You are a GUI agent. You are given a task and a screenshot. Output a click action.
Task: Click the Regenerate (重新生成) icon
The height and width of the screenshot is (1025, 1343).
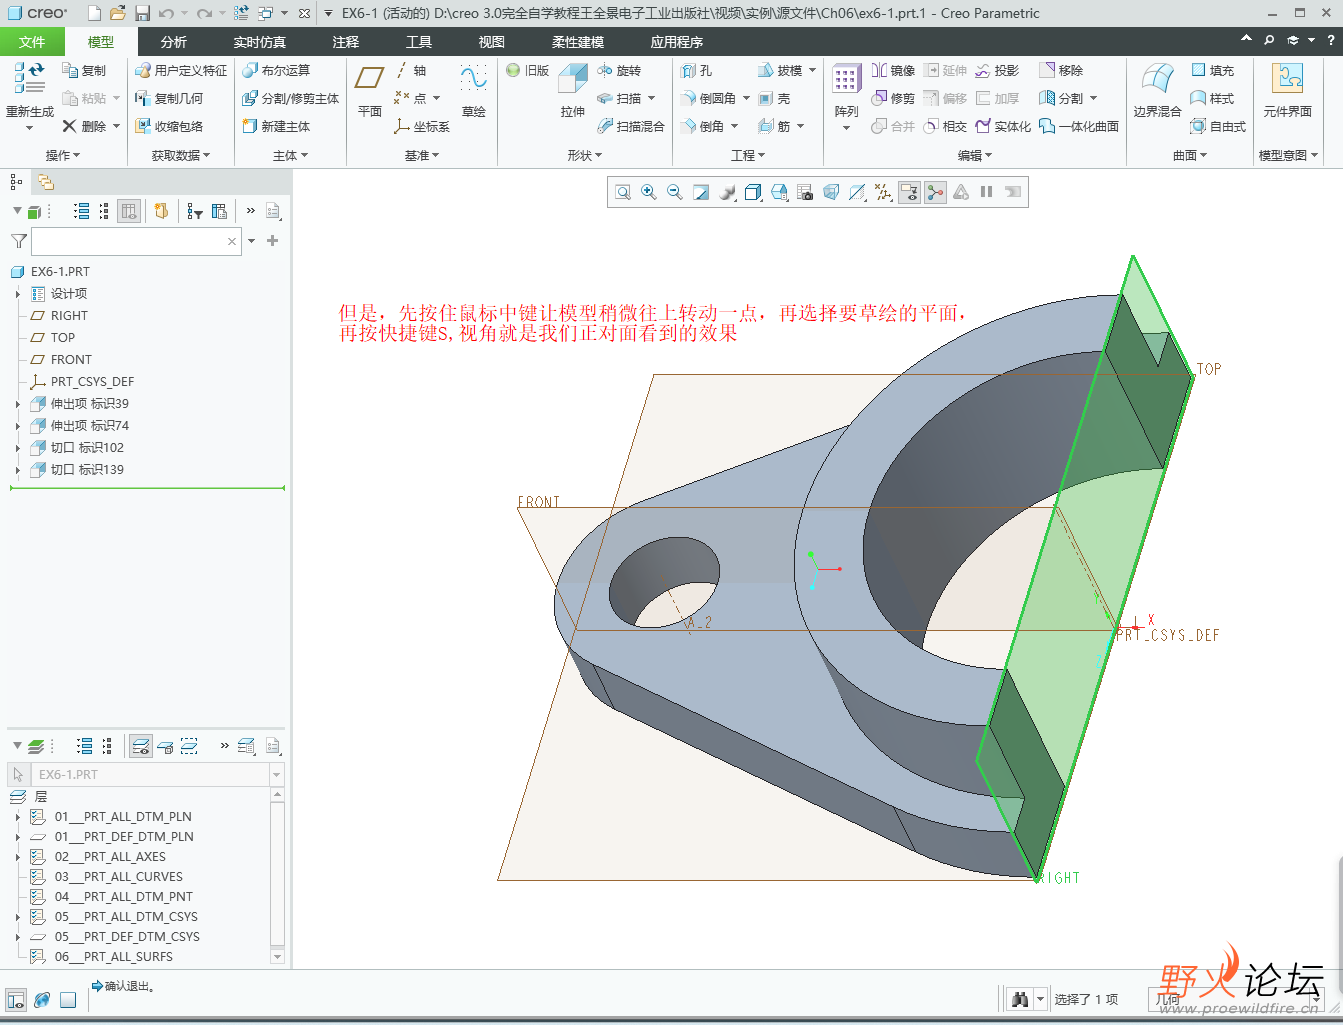click(x=29, y=78)
